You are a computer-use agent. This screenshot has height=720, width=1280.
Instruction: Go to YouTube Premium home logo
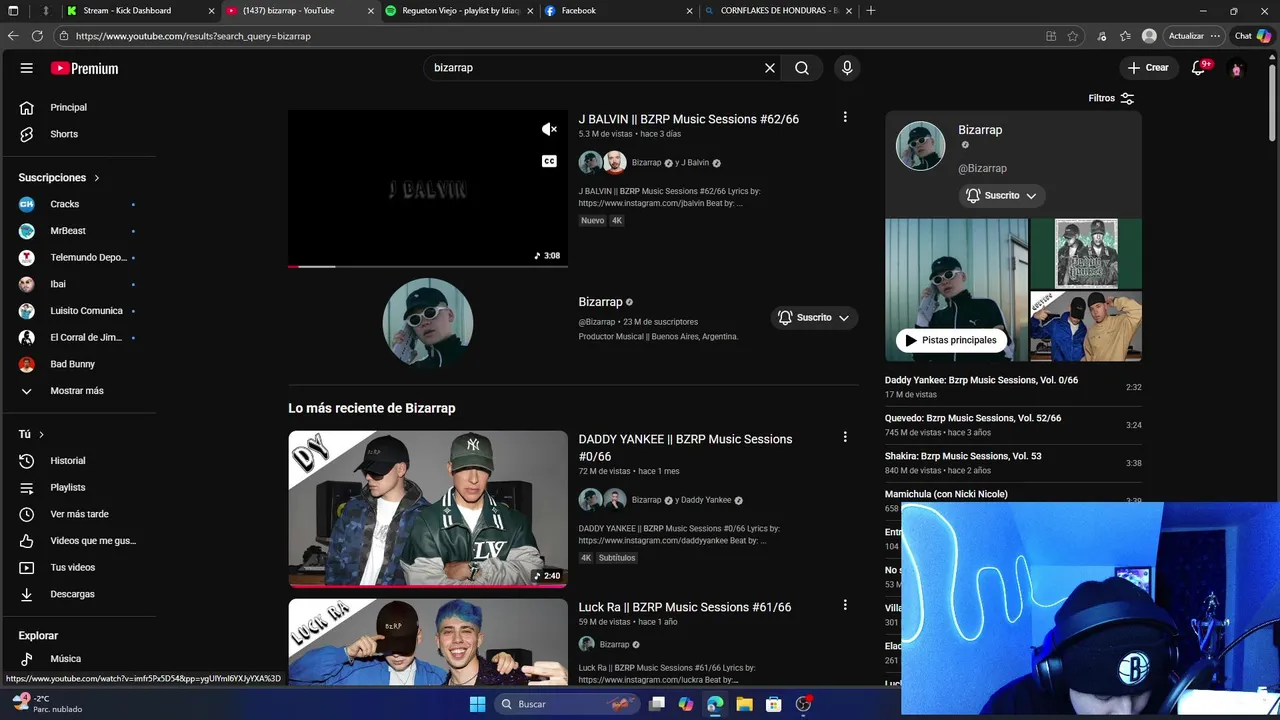[x=84, y=68]
